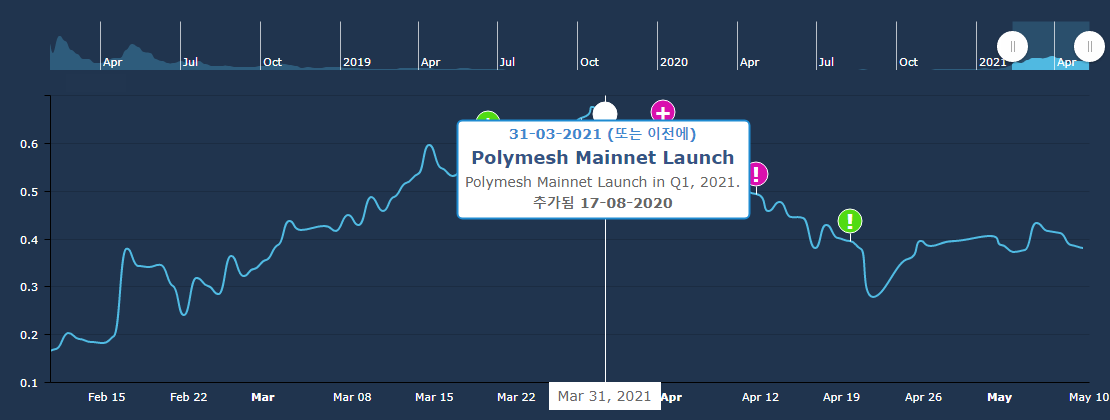Click the 0.1 y-axis value
This screenshot has width=1110, height=420.
tap(28, 382)
